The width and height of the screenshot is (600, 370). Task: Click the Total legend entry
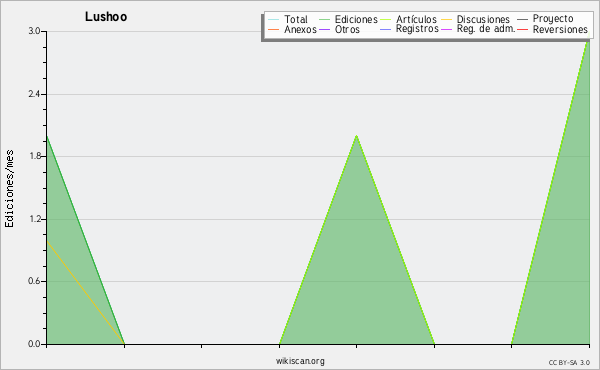(288, 19)
